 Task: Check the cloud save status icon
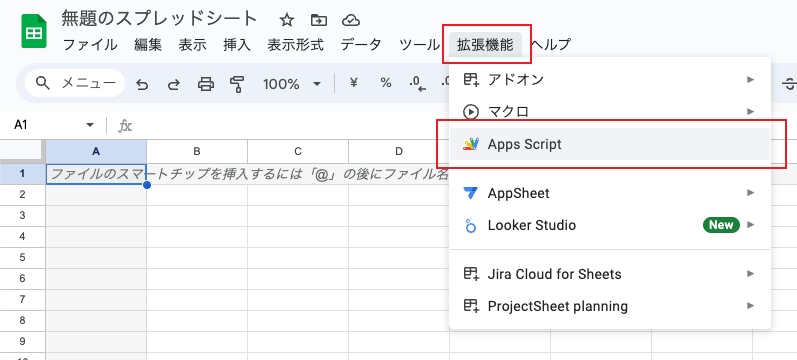pyautogui.click(x=351, y=20)
